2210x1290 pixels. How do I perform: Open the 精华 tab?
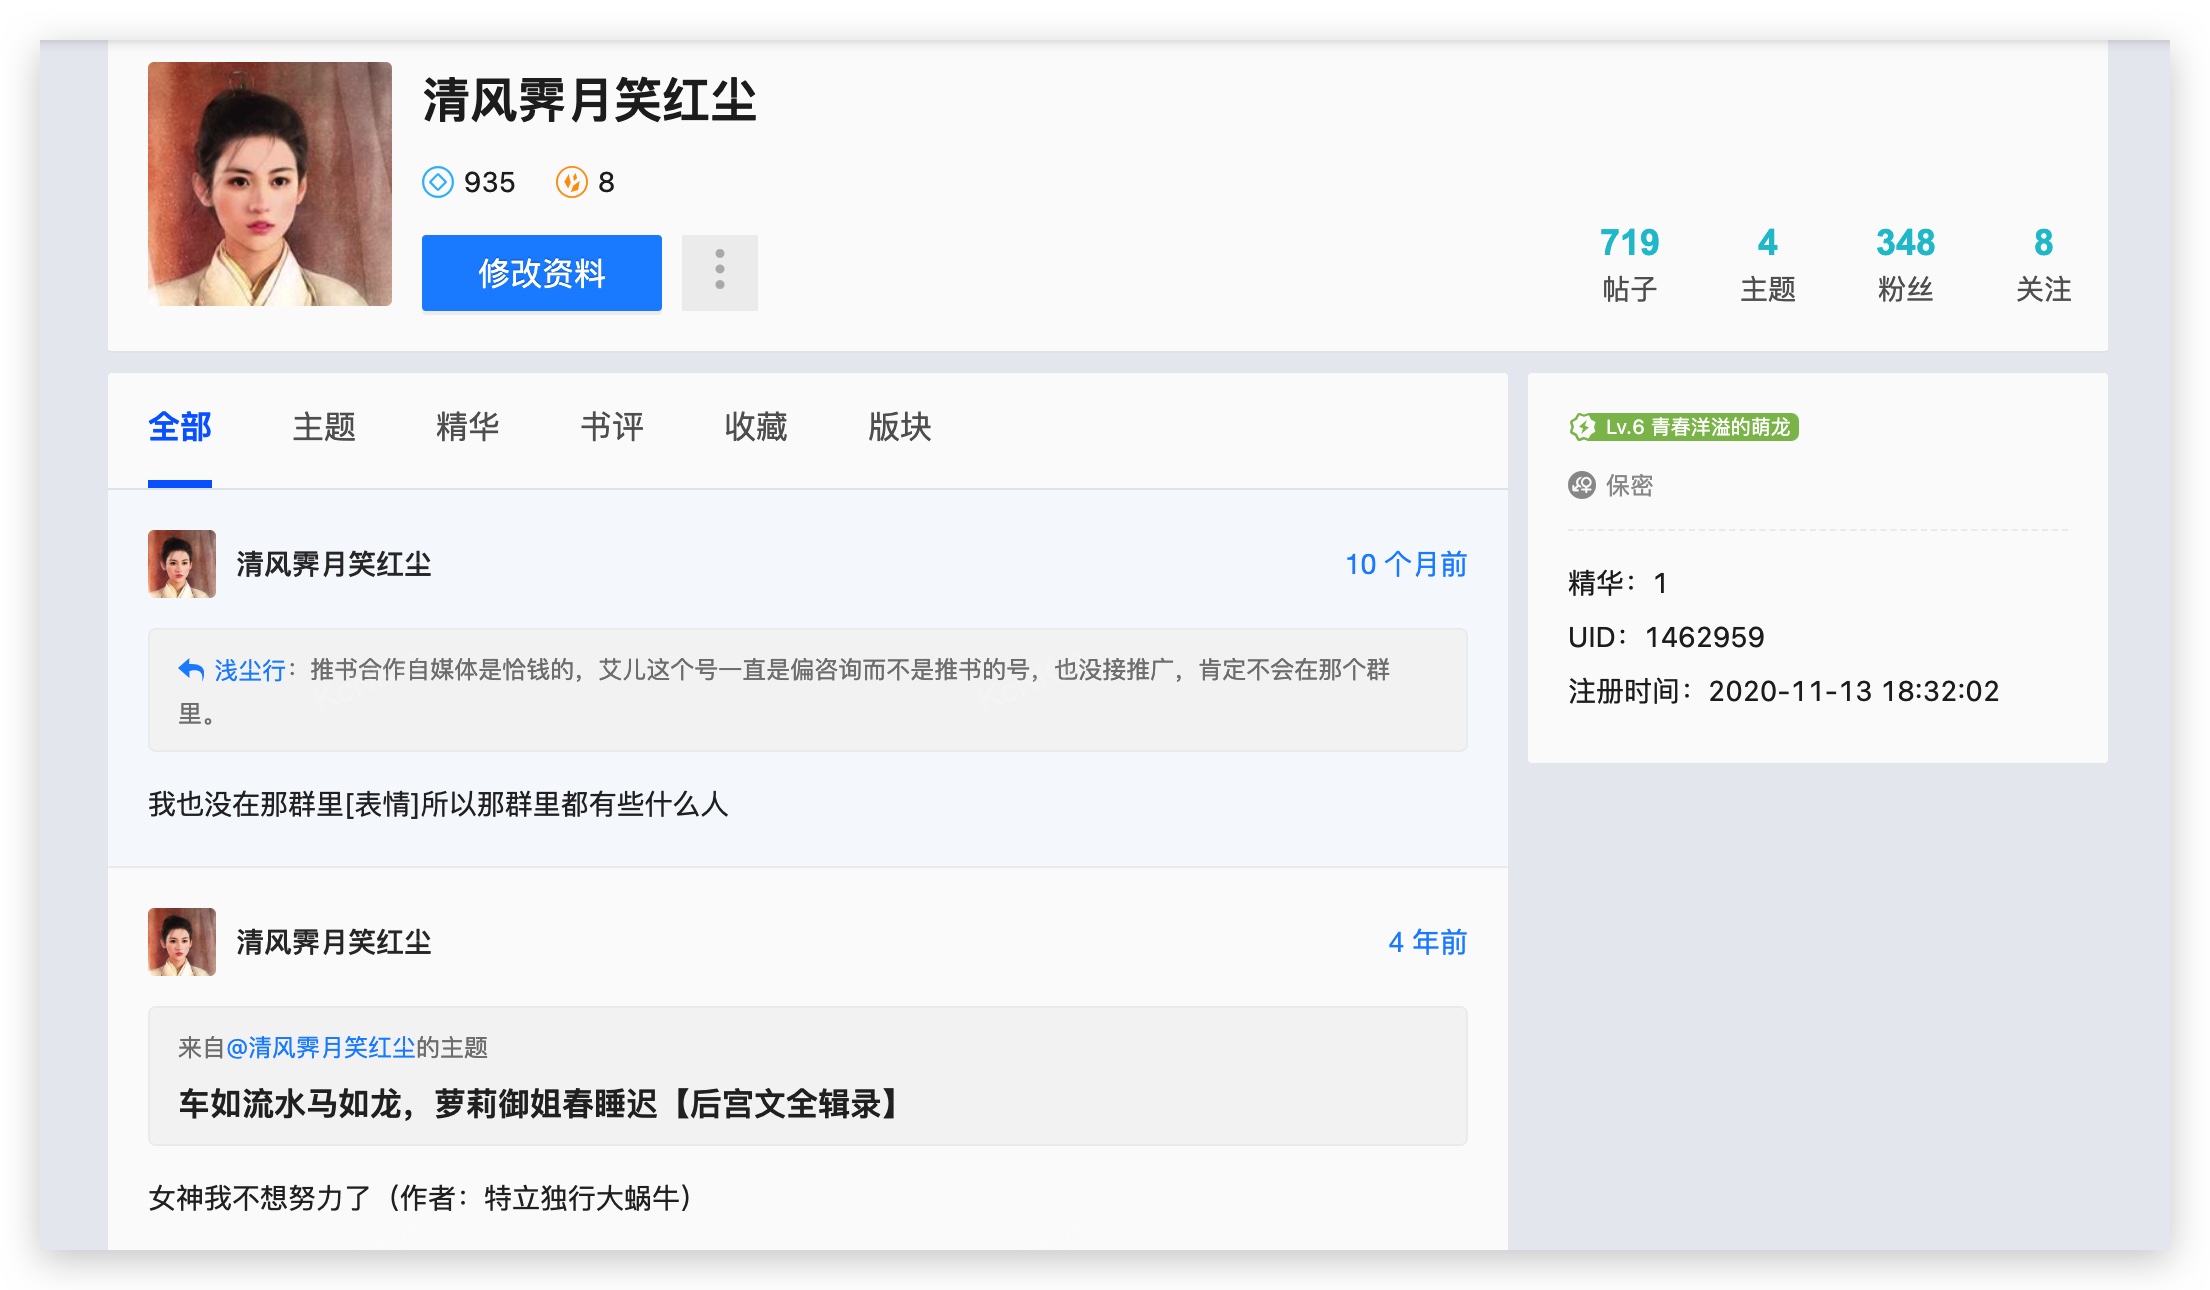(468, 427)
